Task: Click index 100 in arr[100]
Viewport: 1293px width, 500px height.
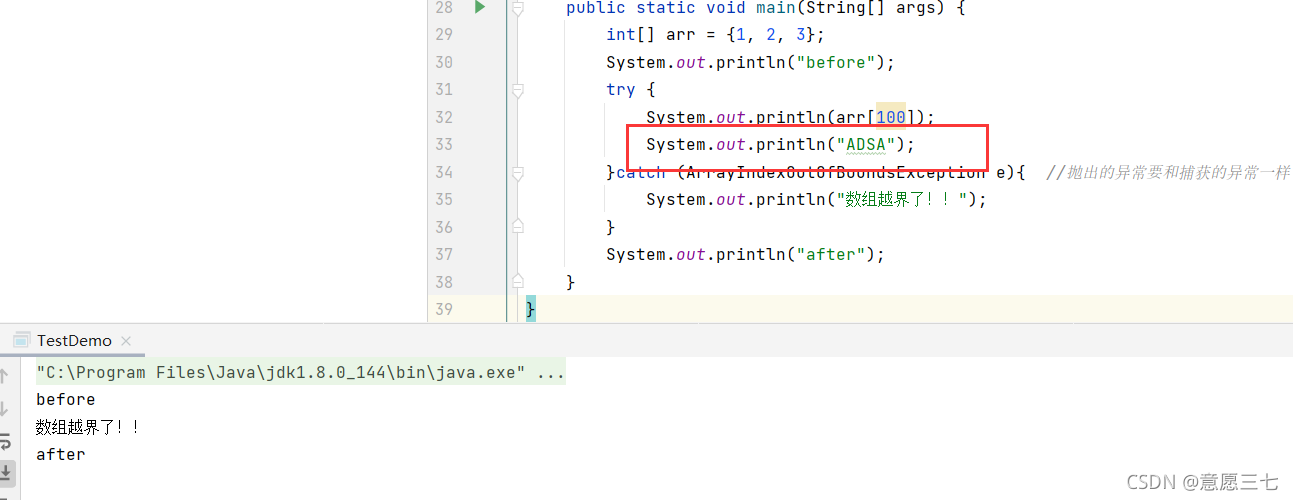Action: (x=890, y=117)
